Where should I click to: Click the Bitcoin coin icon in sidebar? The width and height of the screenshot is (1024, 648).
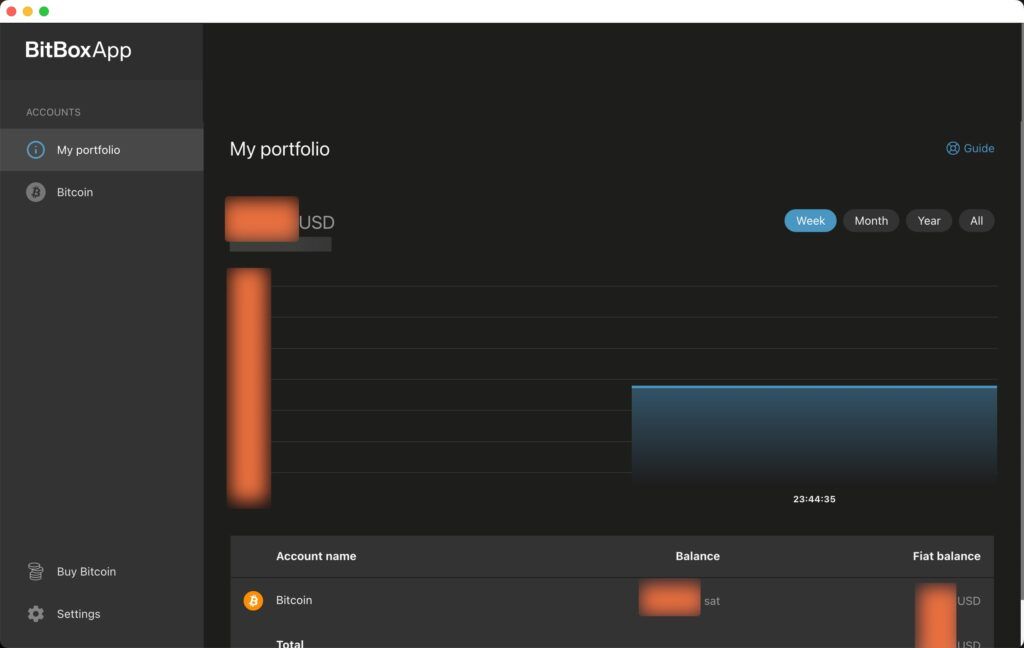[x=35, y=192]
